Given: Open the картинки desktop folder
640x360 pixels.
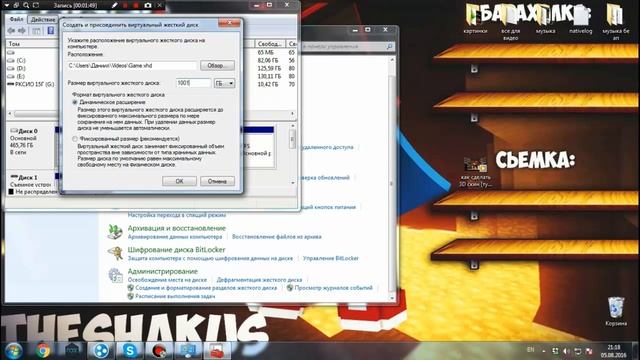Looking at the screenshot, I should click(x=476, y=19).
